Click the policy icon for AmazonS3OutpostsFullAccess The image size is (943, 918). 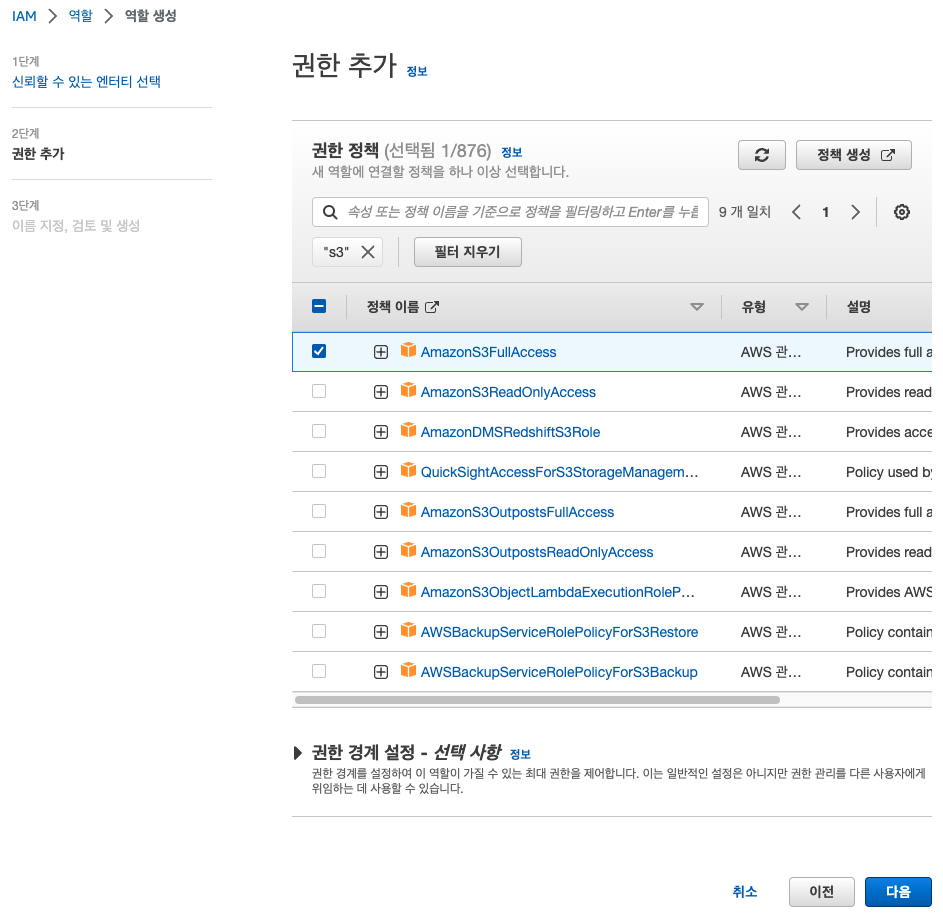tap(408, 510)
